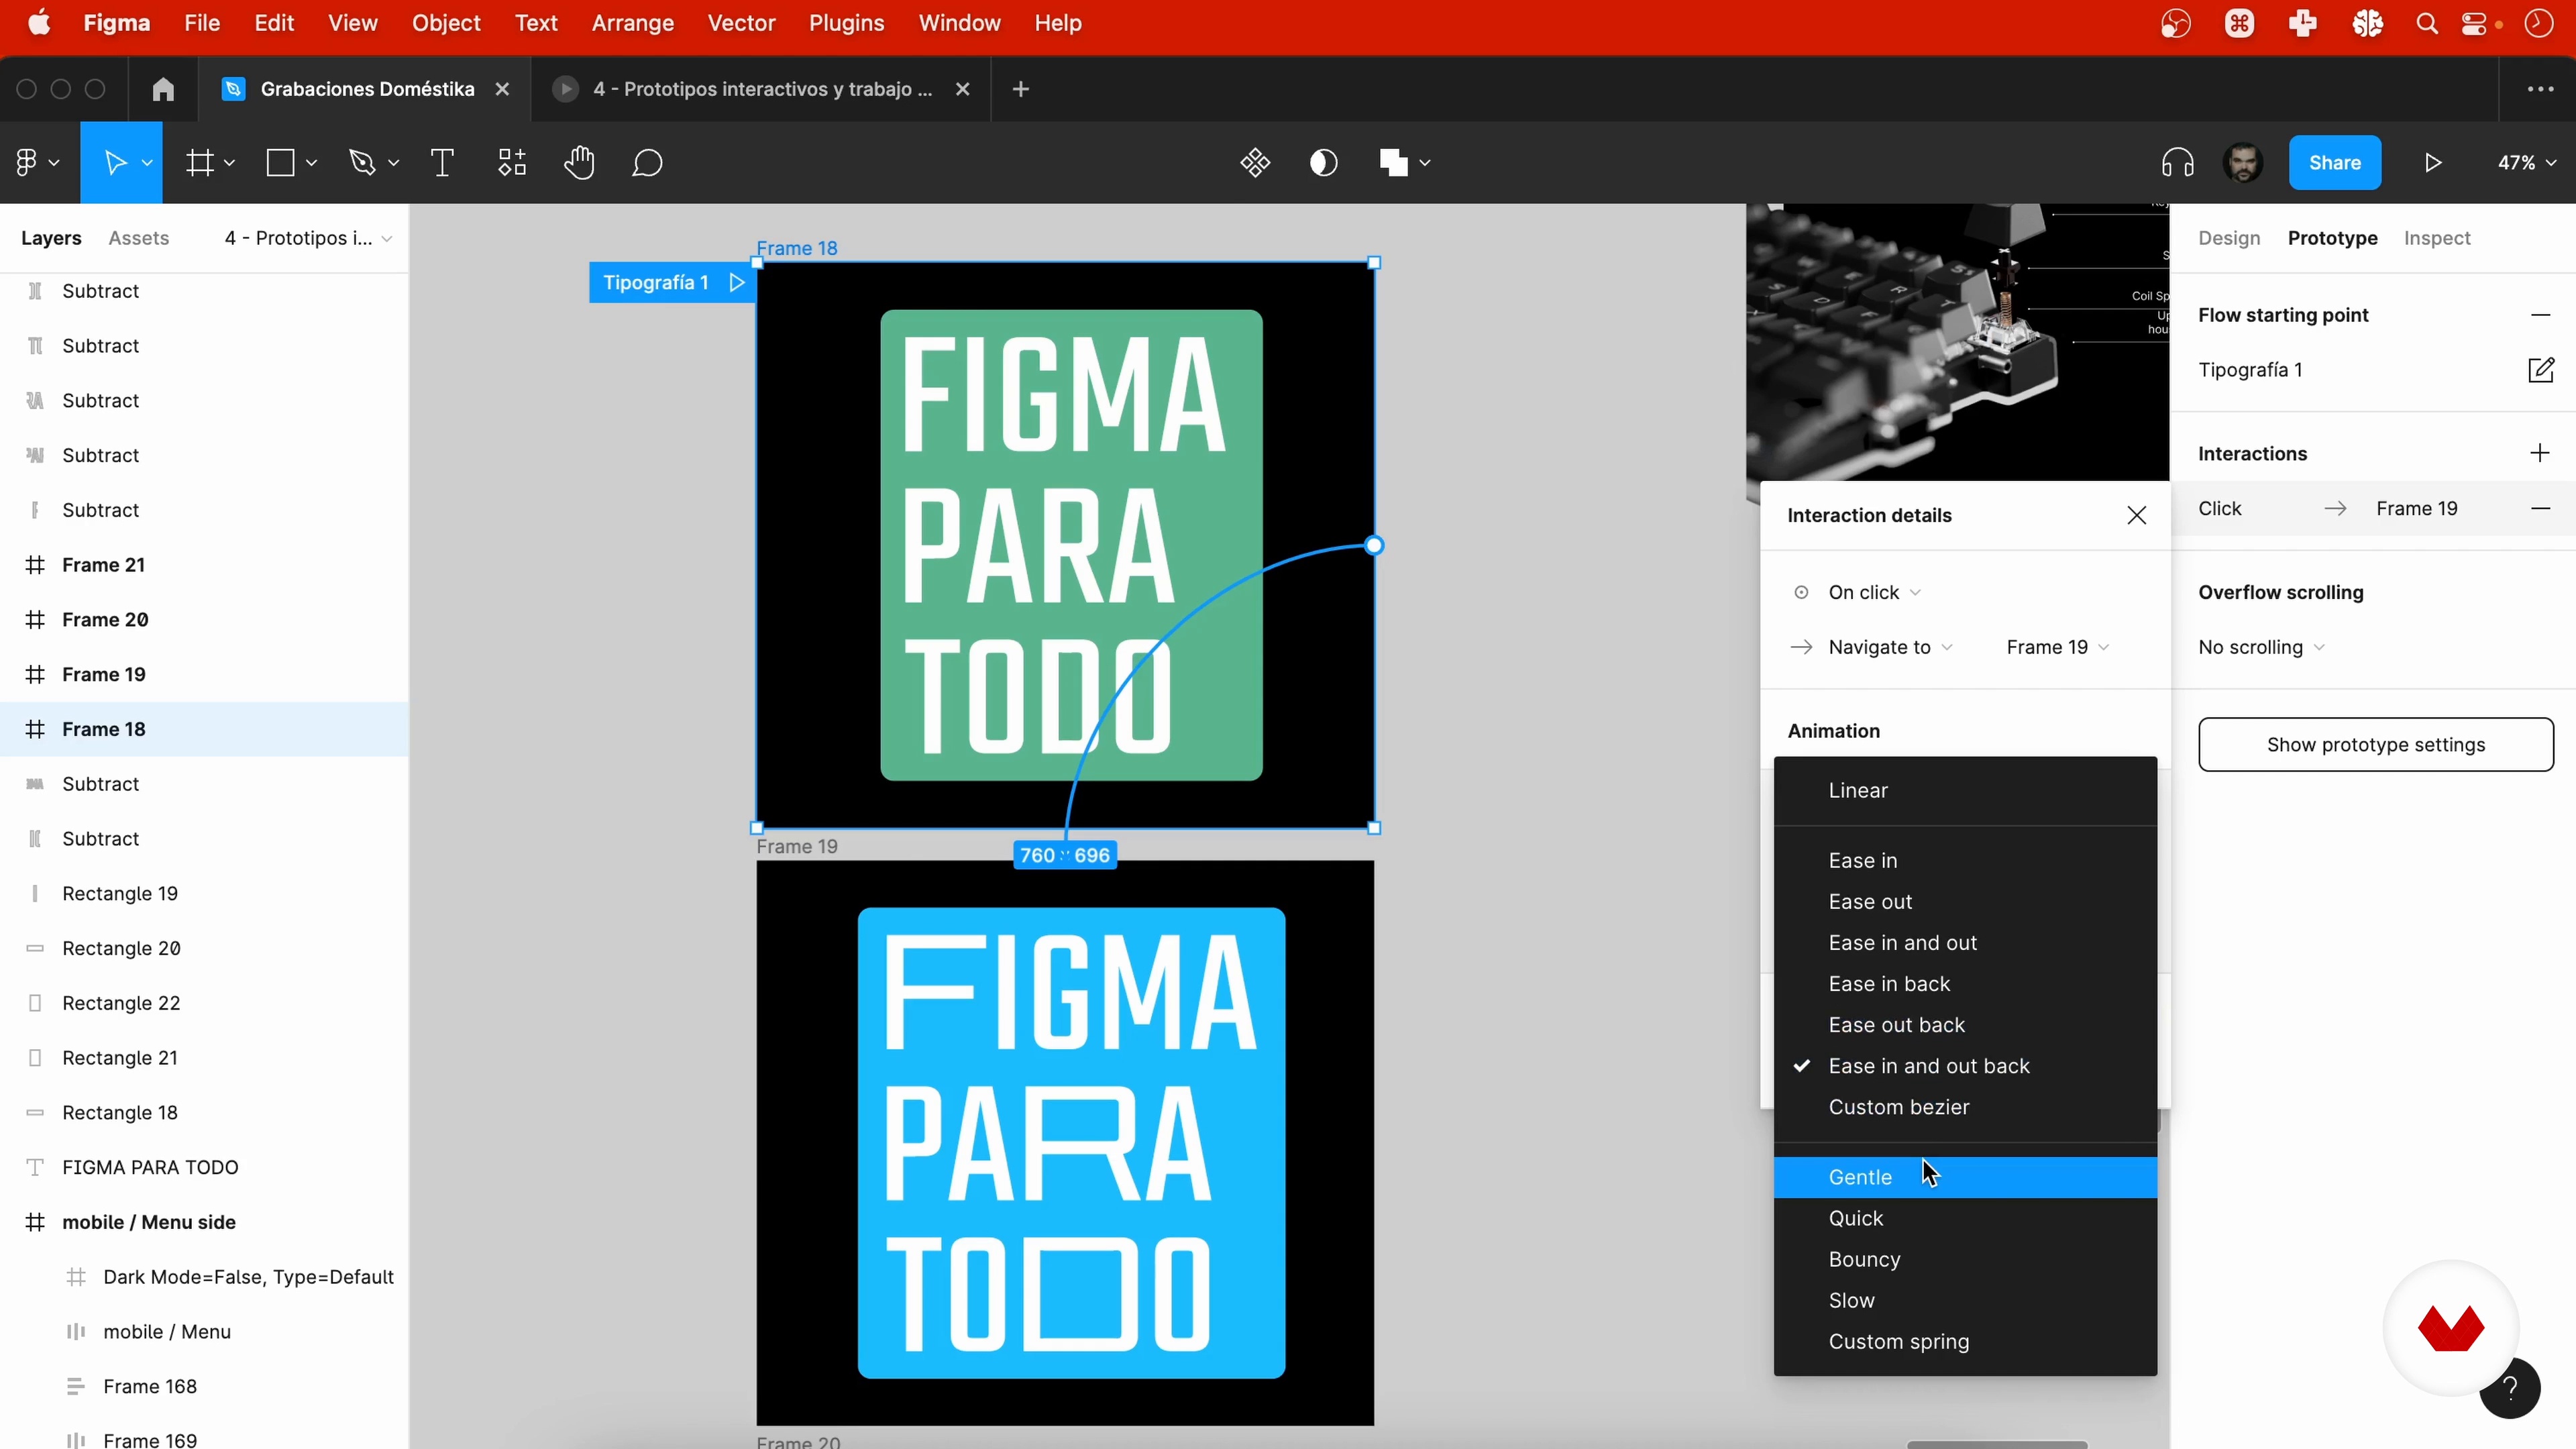The image size is (2576, 1449).
Task: Add a new interaction with plus
Action: (x=2540, y=453)
